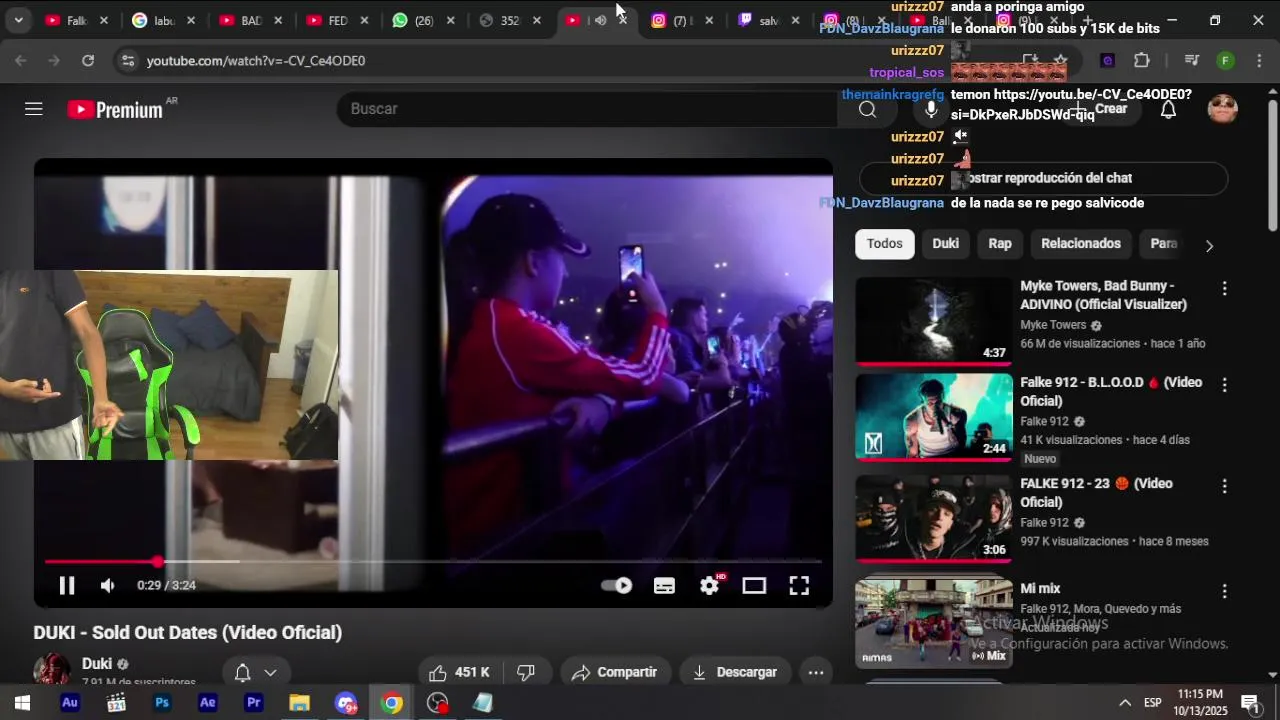
Task: Switch to theater mode view
Action: pos(754,586)
